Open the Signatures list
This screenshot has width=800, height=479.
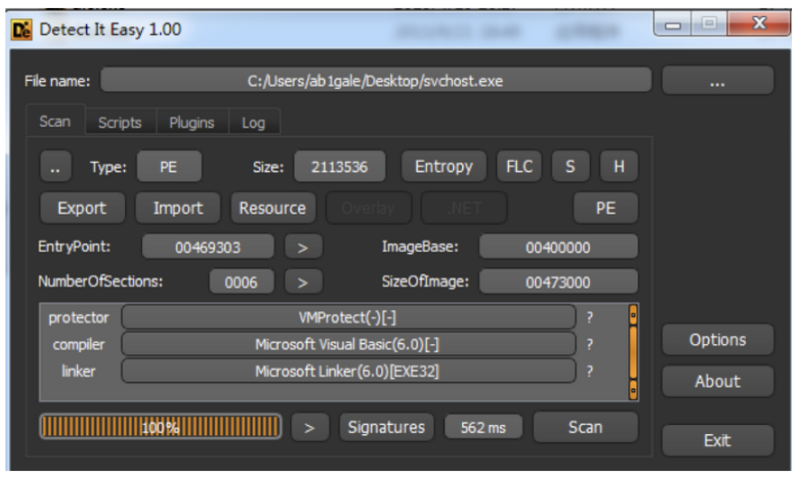click(x=386, y=427)
